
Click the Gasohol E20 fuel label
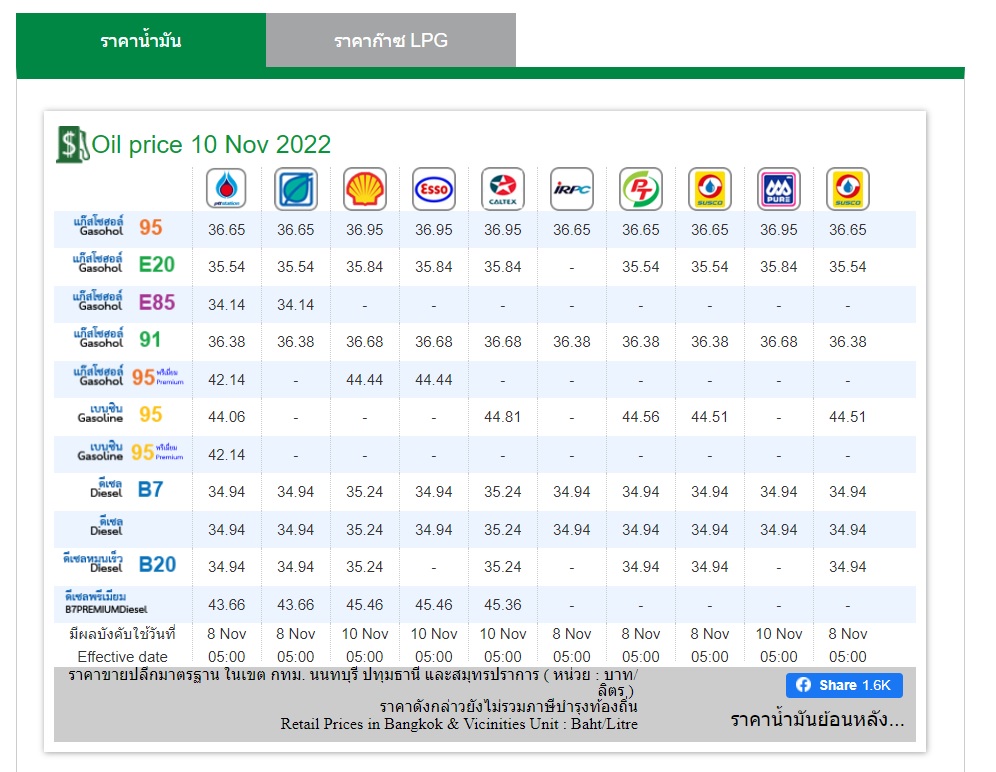pos(124,264)
